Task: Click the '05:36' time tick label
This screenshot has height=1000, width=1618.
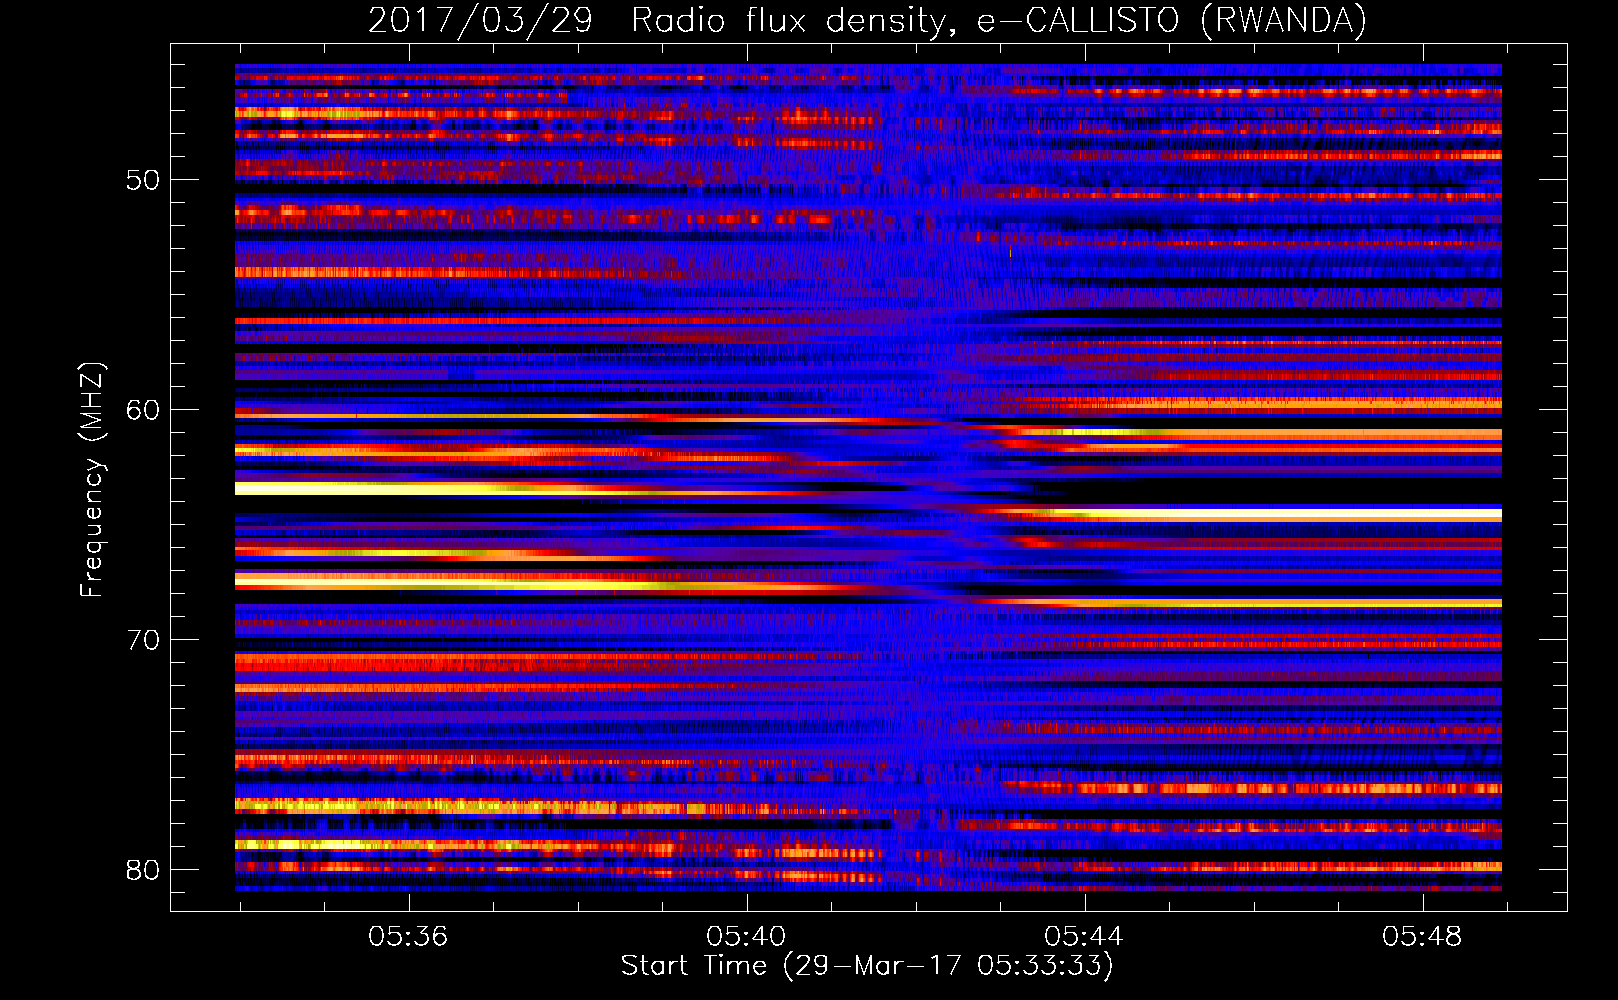Action: coord(408,936)
